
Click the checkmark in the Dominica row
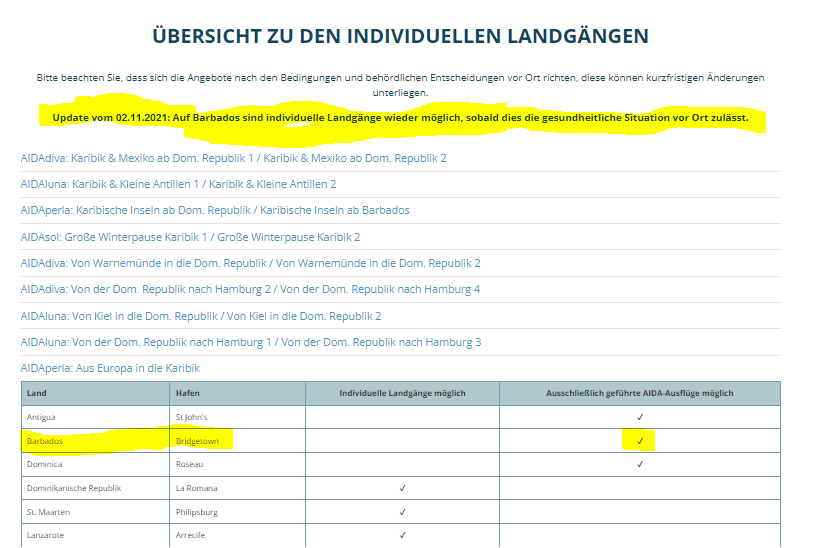[x=640, y=464]
